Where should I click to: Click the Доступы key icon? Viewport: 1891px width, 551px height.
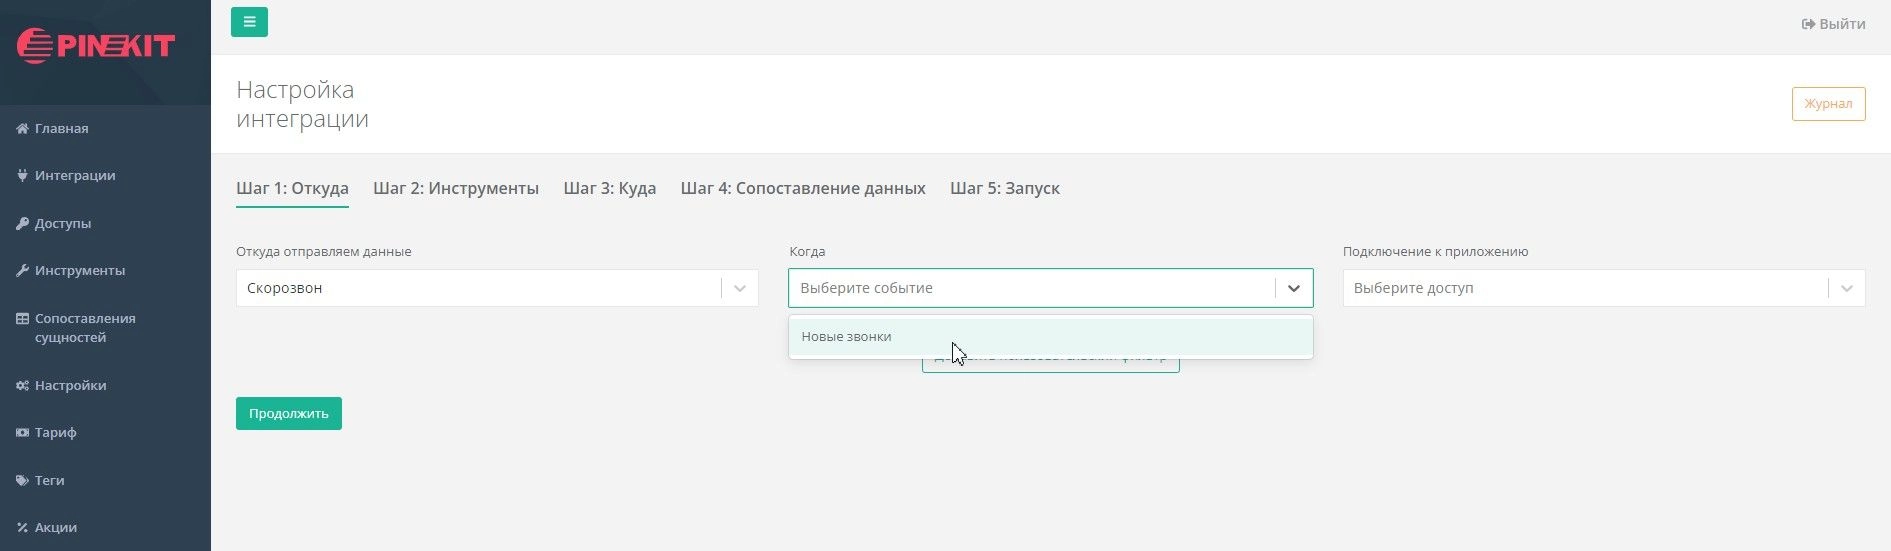(x=22, y=224)
